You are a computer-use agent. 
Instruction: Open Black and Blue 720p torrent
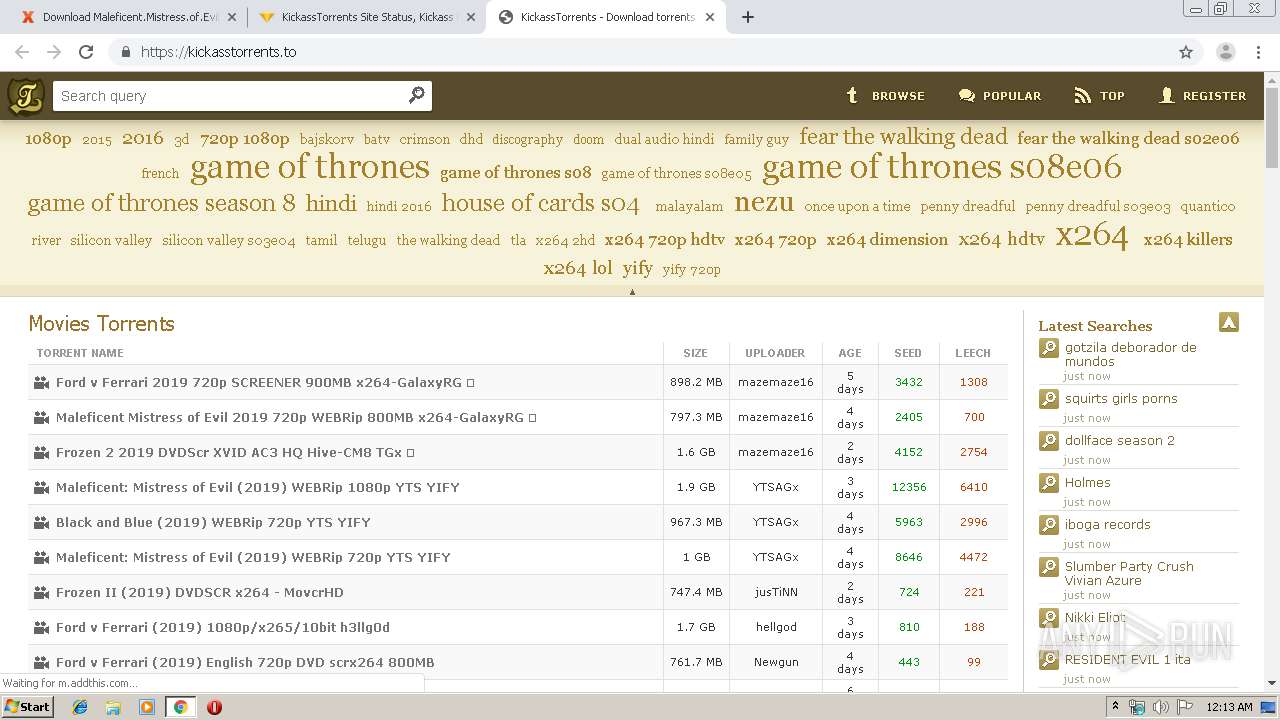tap(213, 522)
